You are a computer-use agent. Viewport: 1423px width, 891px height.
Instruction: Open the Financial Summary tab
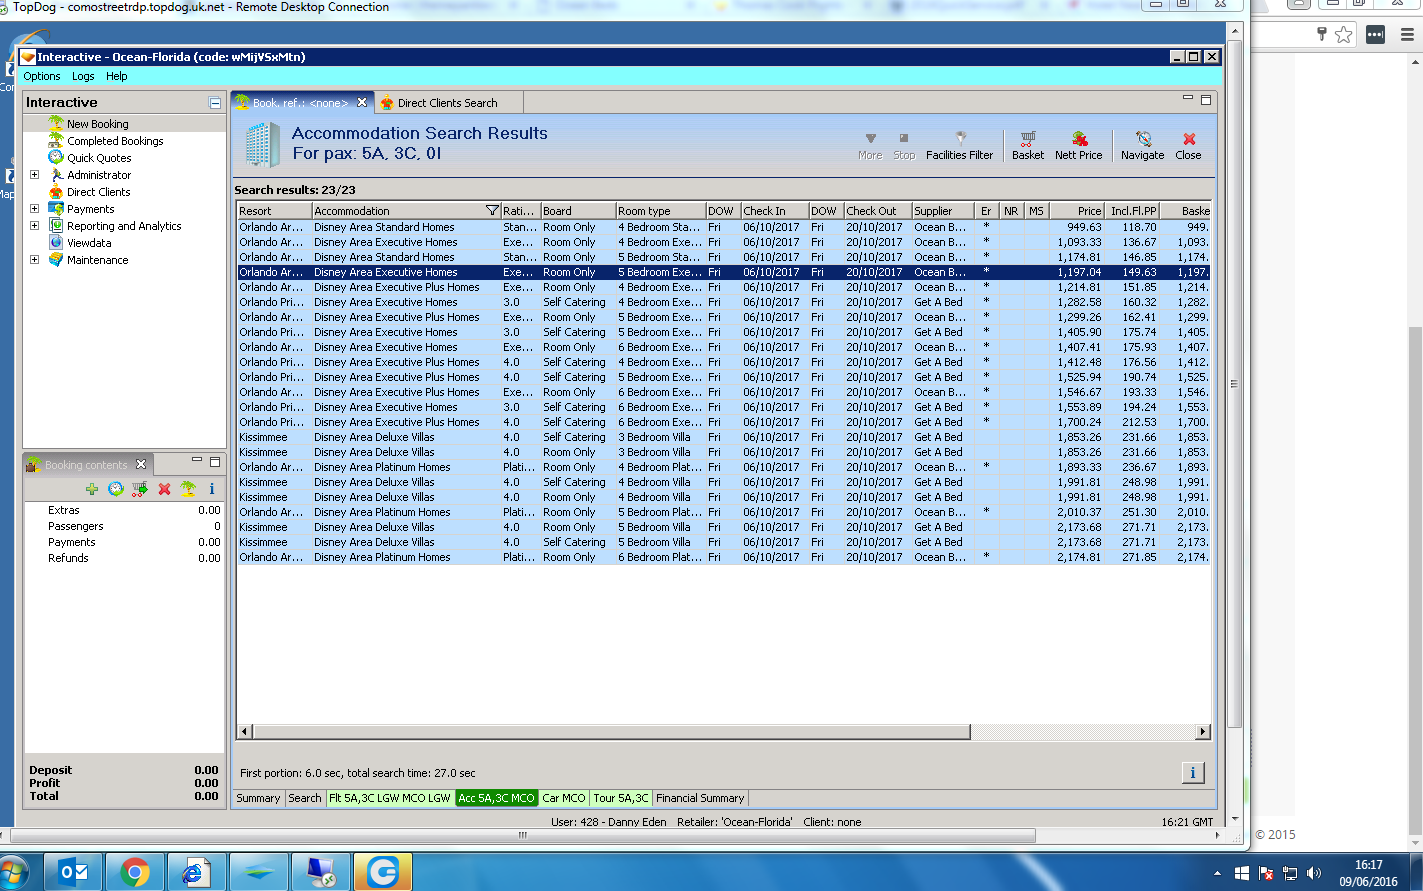(x=700, y=798)
